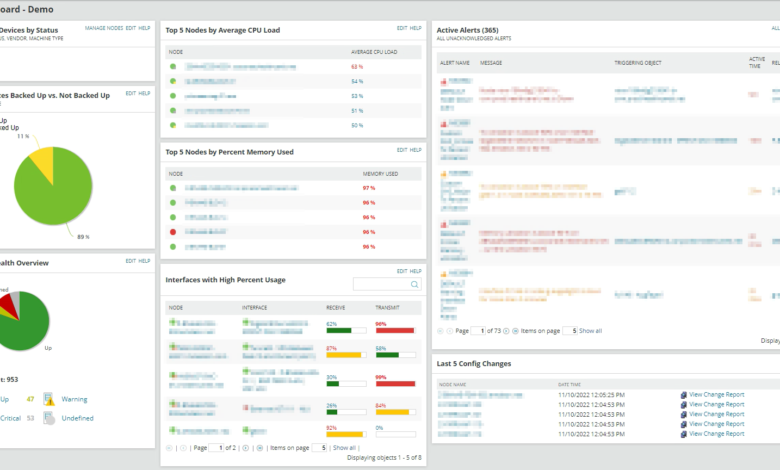
Task: Click the 97 % memory used value
Action: click(x=369, y=188)
